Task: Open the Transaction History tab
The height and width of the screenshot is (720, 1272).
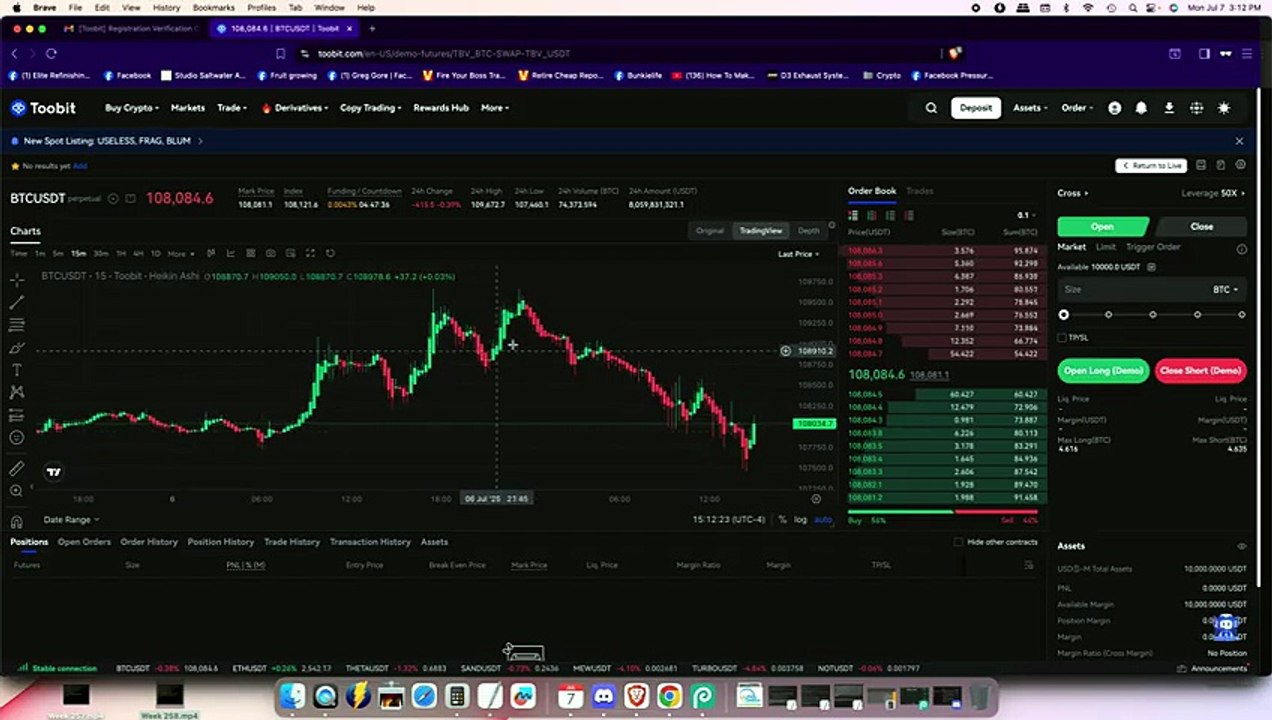Action: [x=370, y=542]
